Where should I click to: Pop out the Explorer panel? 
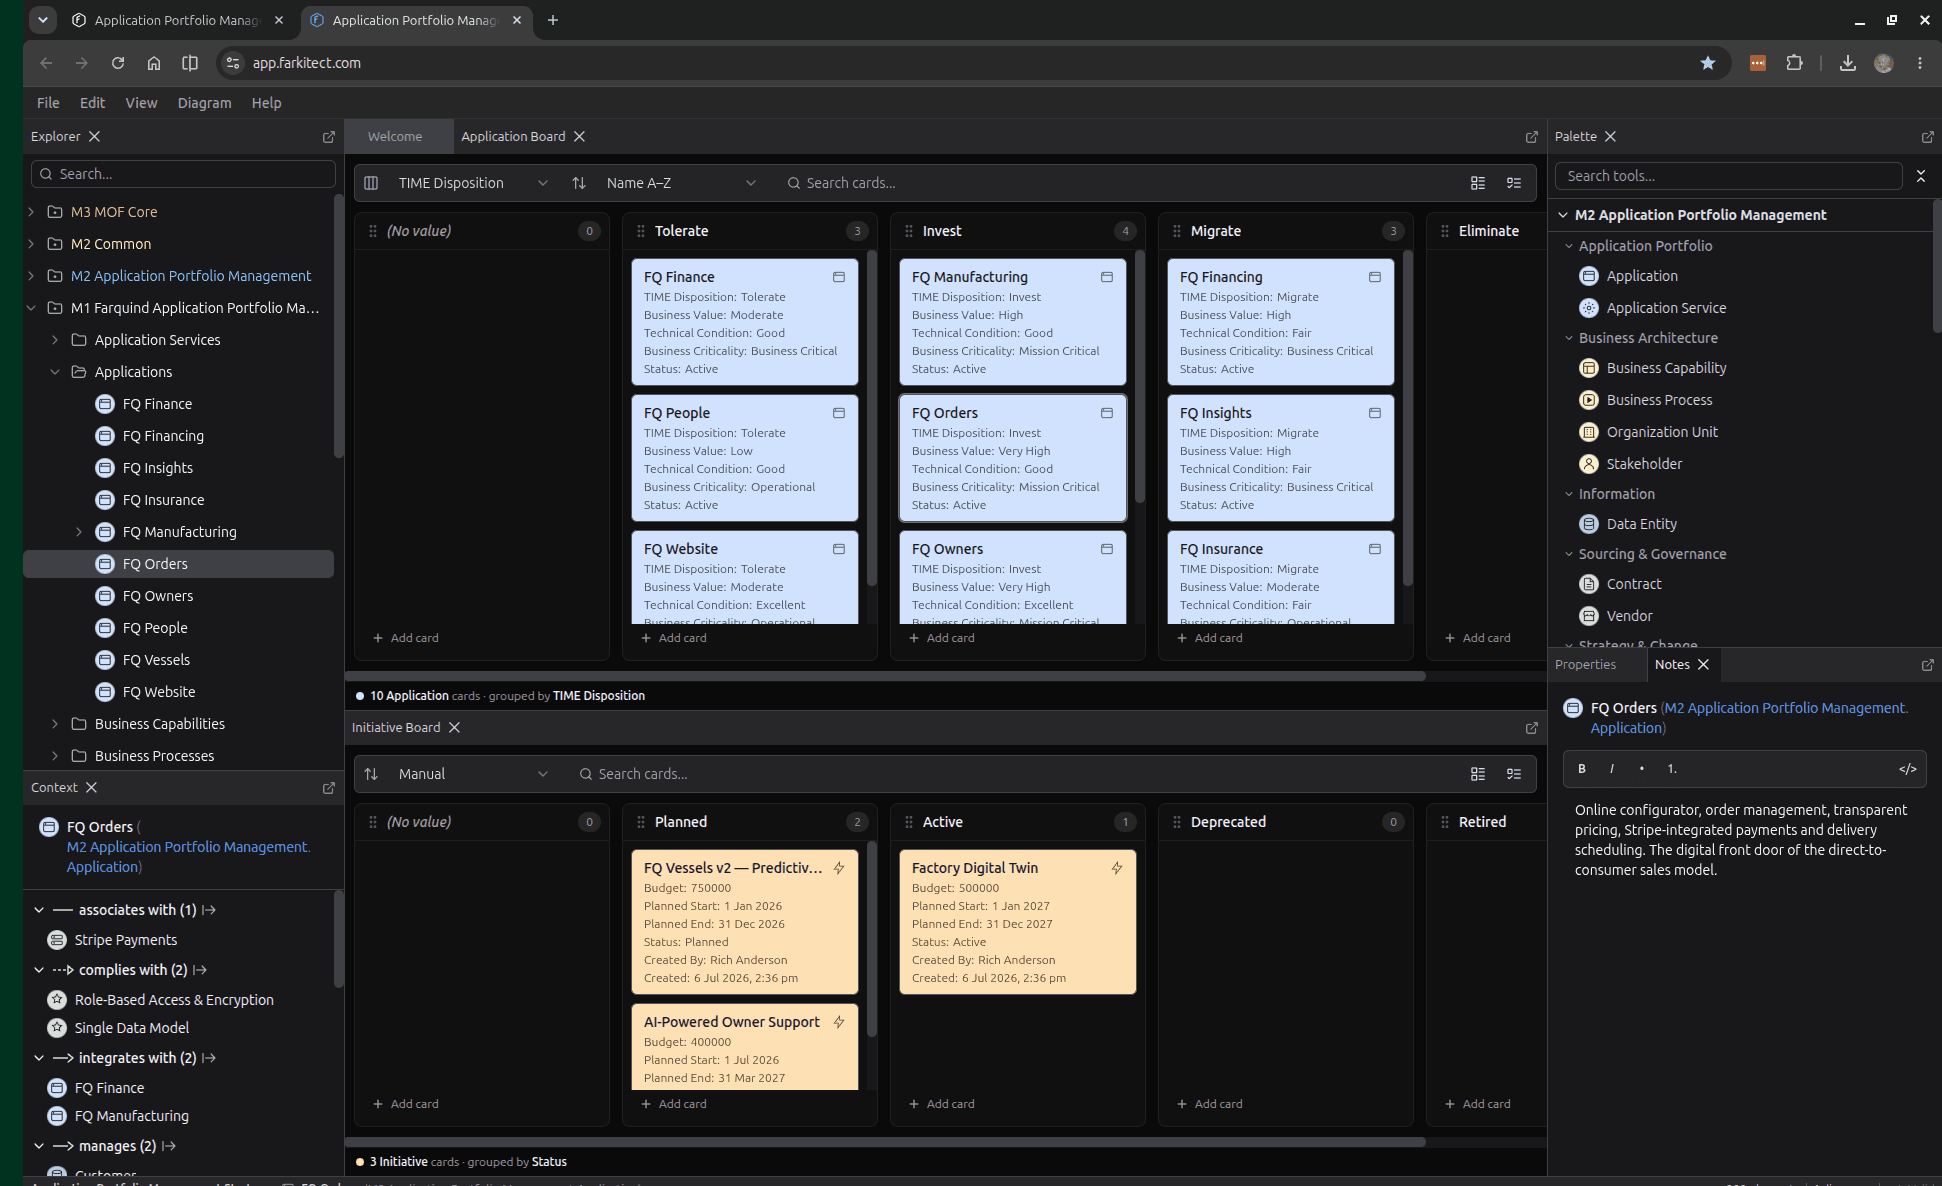coord(328,137)
